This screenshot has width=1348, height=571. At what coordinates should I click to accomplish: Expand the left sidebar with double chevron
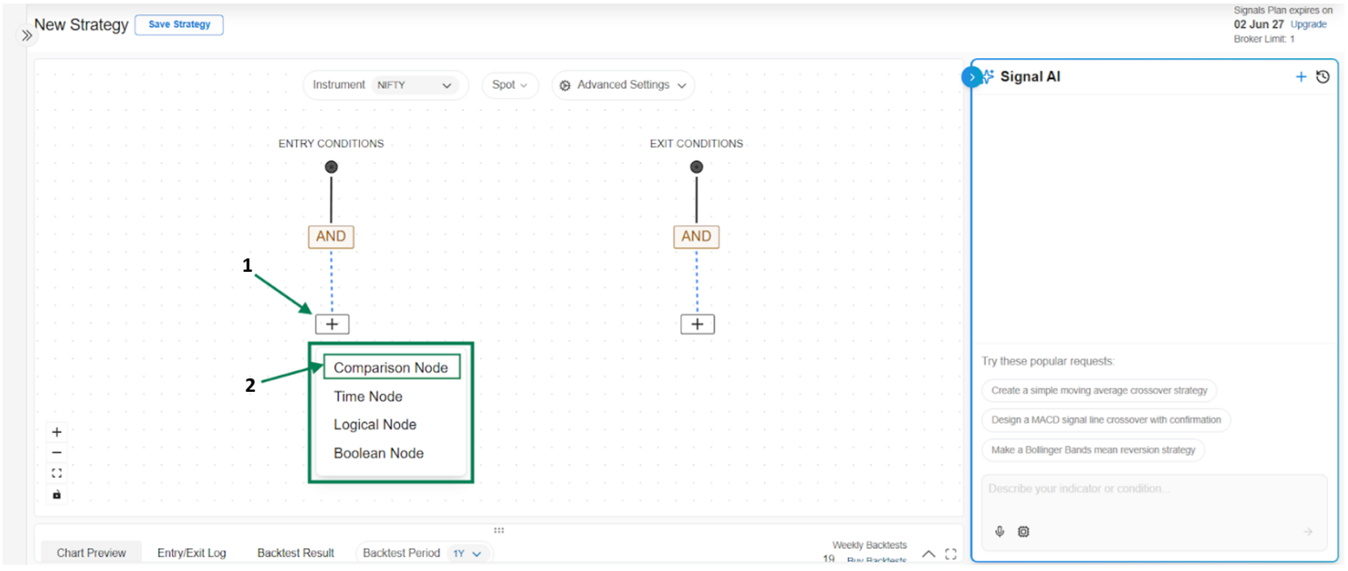click(27, 35)
